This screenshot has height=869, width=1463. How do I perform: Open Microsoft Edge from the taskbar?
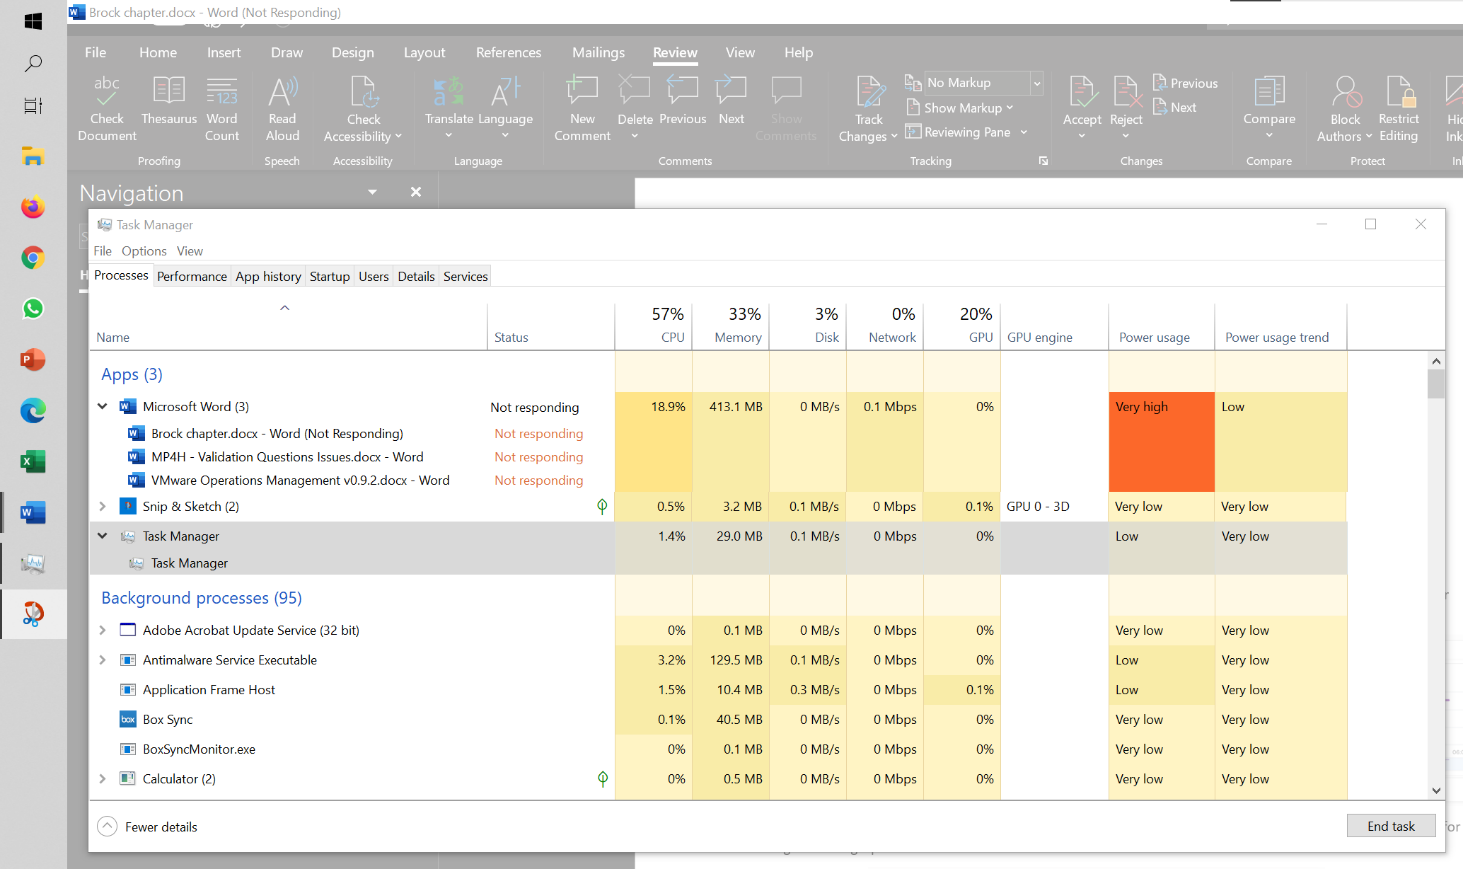tap(33, 410)
